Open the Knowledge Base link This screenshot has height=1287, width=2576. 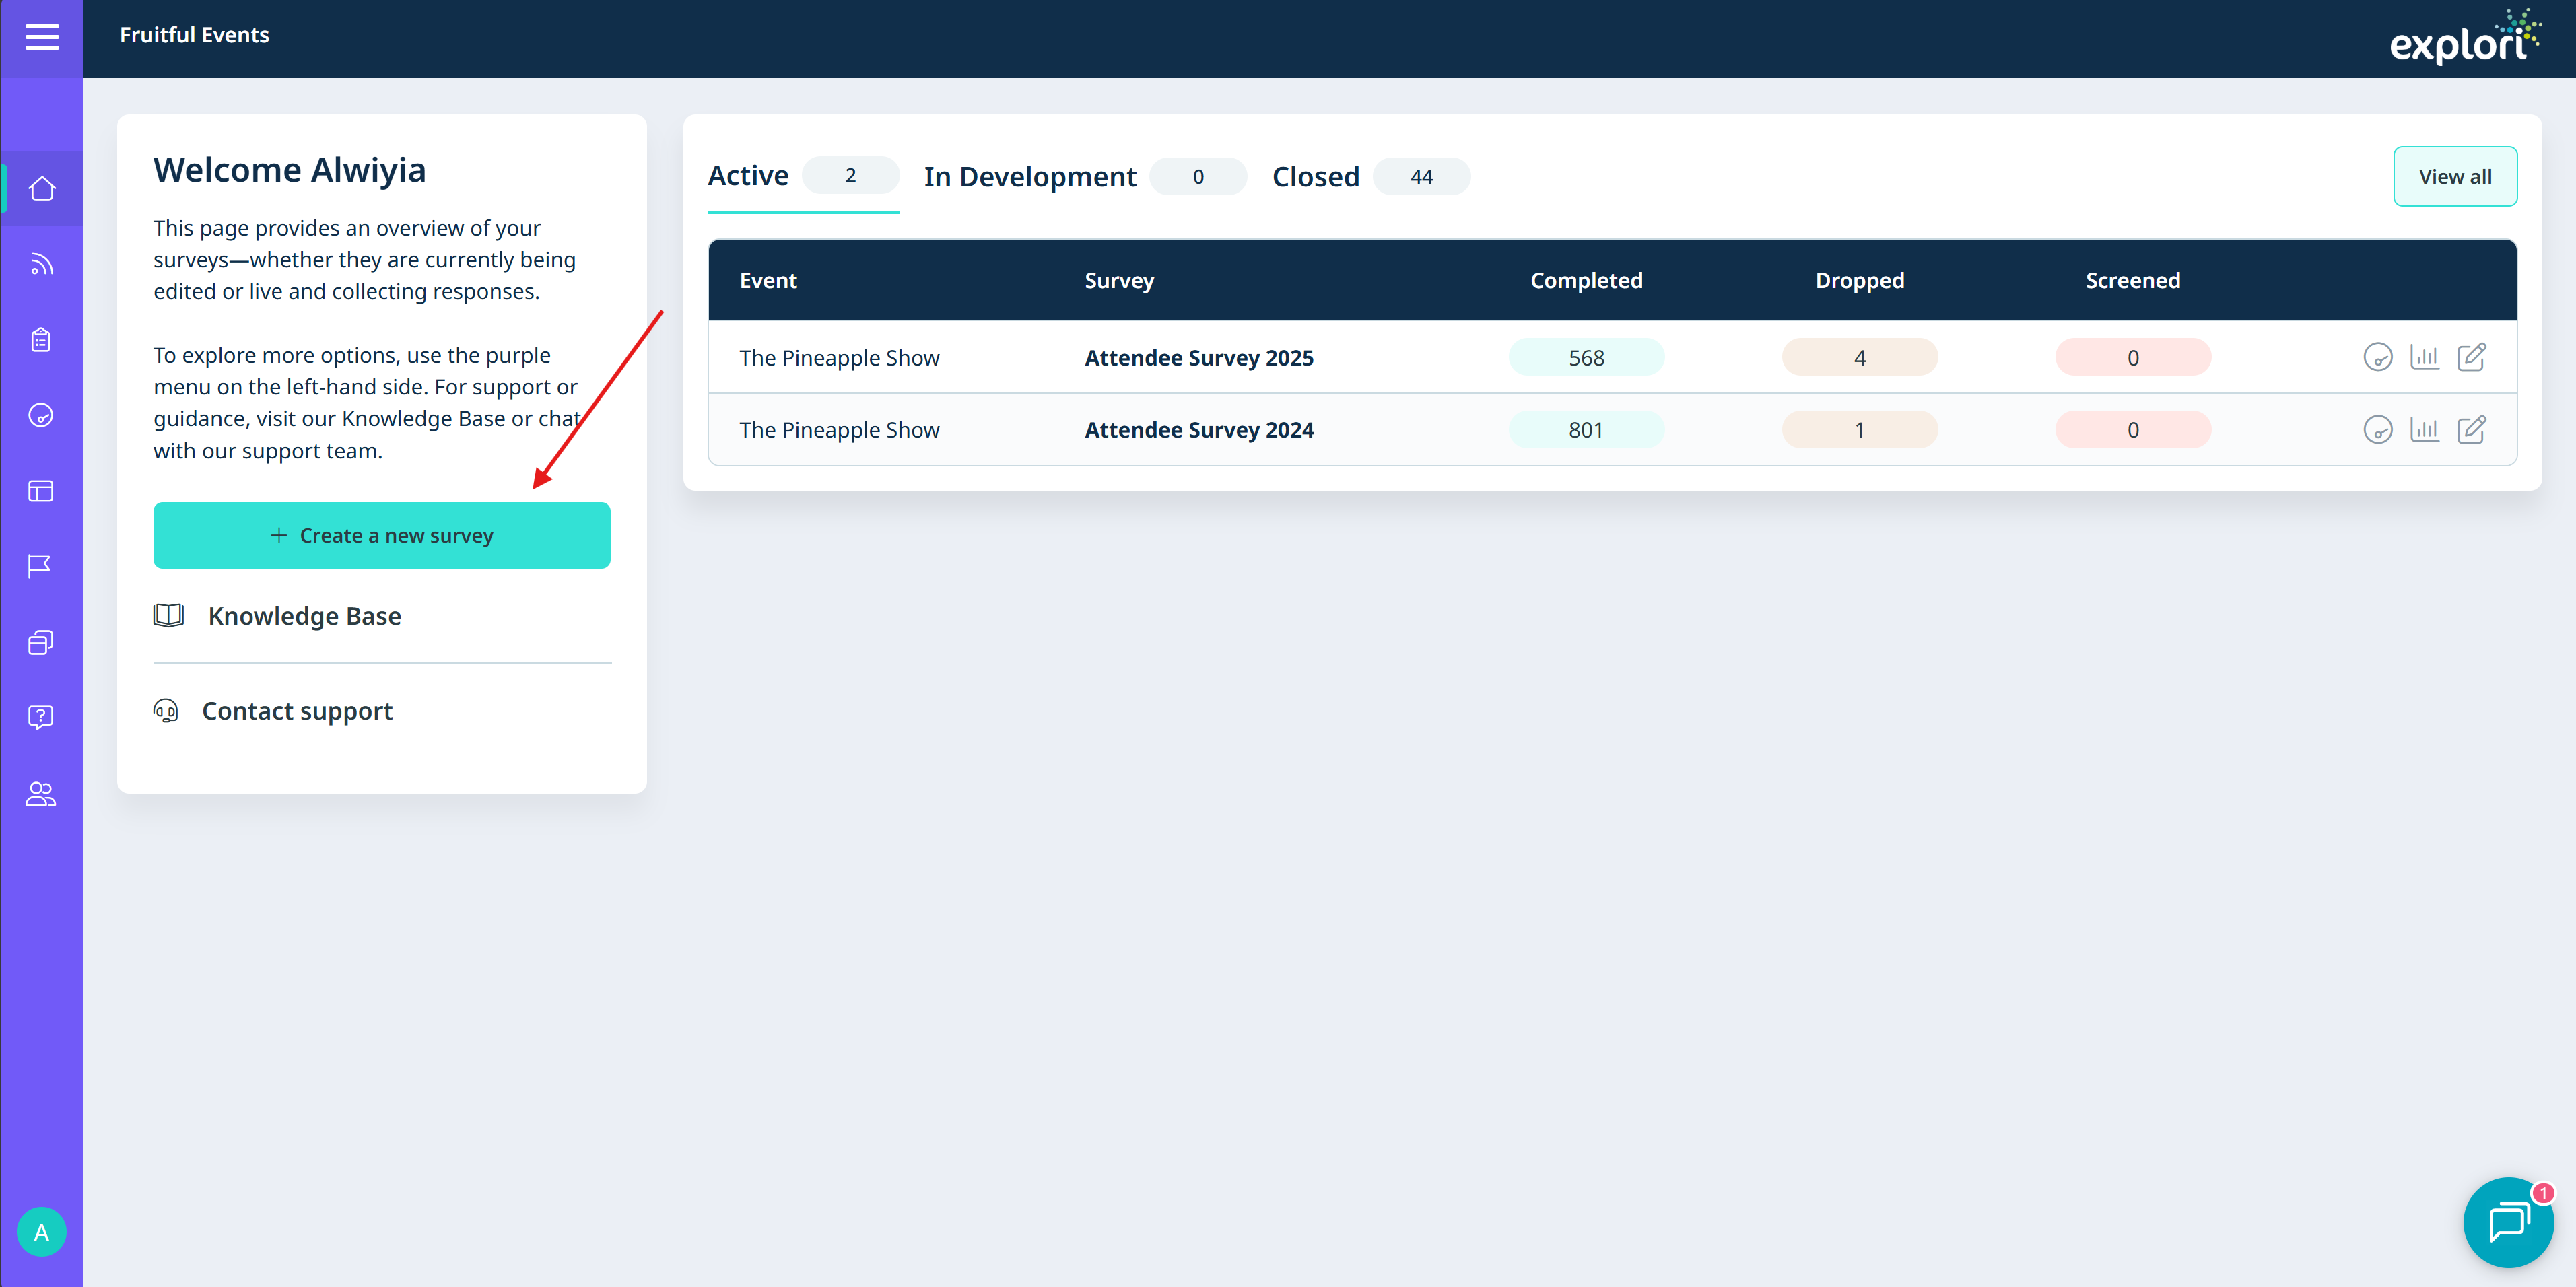coord(304,616)
